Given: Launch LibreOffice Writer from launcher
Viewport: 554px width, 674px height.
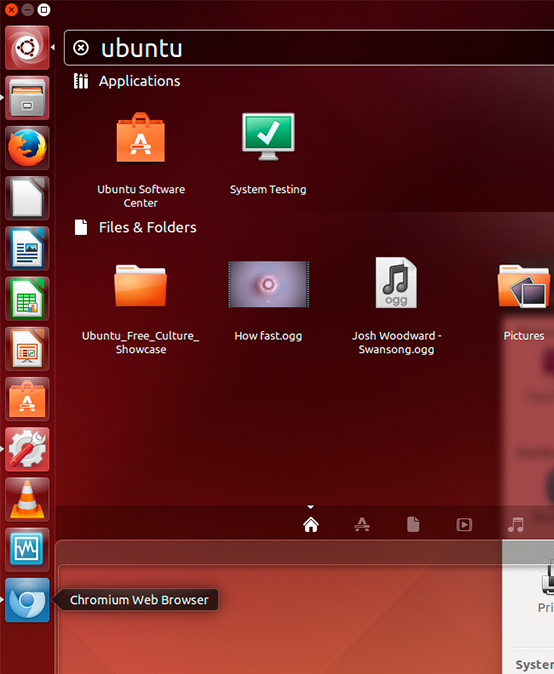Looking at the screenshot, I should click(27, 248).
